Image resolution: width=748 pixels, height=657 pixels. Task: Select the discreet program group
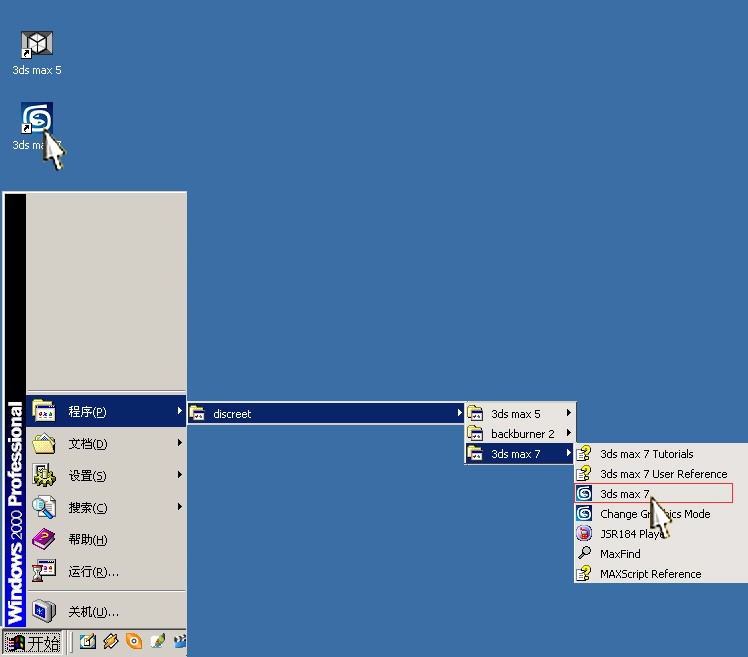pyautogui.click(x=326, y=413)
